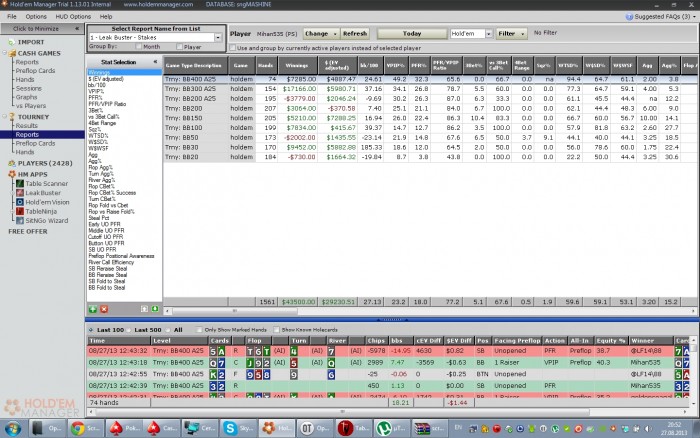700x438 pixels.
Task: Expand the report name dropdown list
Action: coord(217,37)
